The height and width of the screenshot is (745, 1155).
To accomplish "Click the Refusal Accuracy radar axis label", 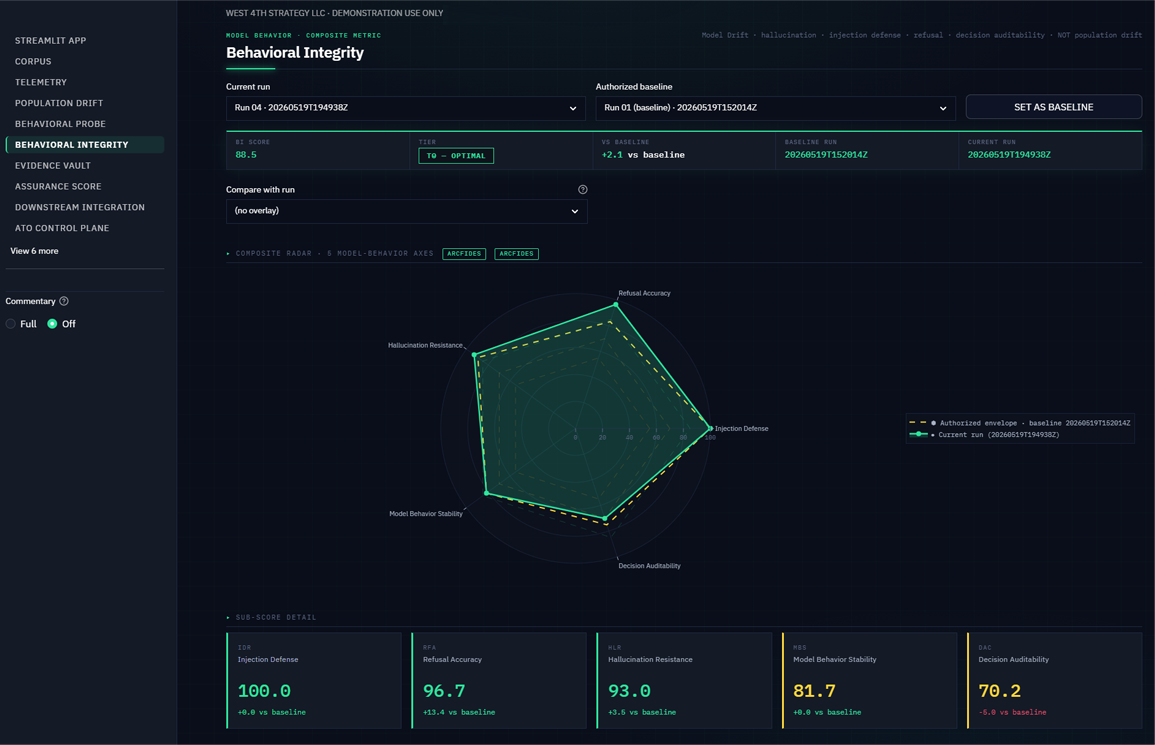I will point(645,293).
